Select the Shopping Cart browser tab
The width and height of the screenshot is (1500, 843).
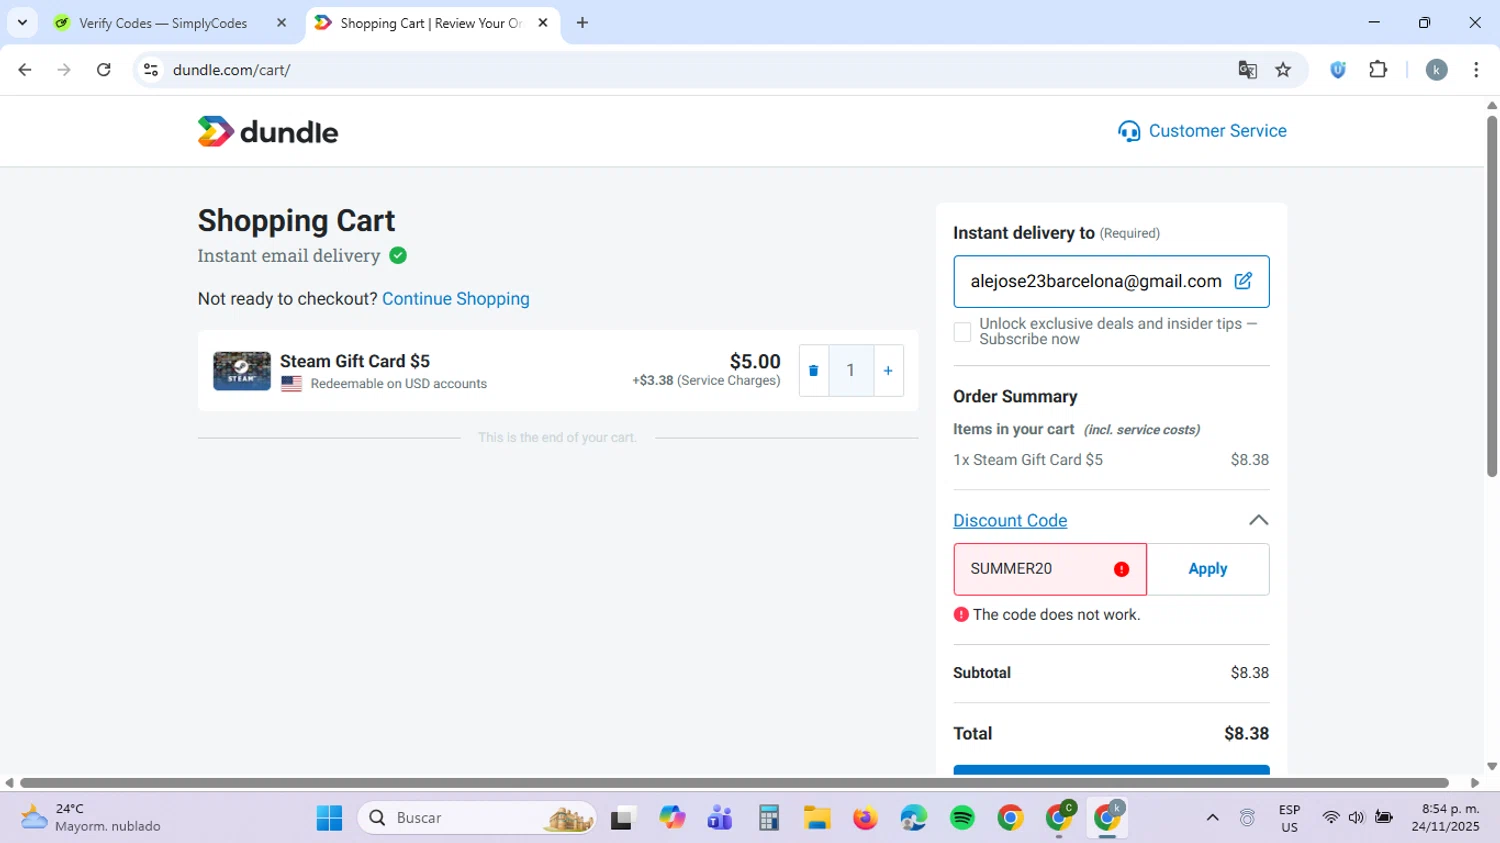click(430, 23)
